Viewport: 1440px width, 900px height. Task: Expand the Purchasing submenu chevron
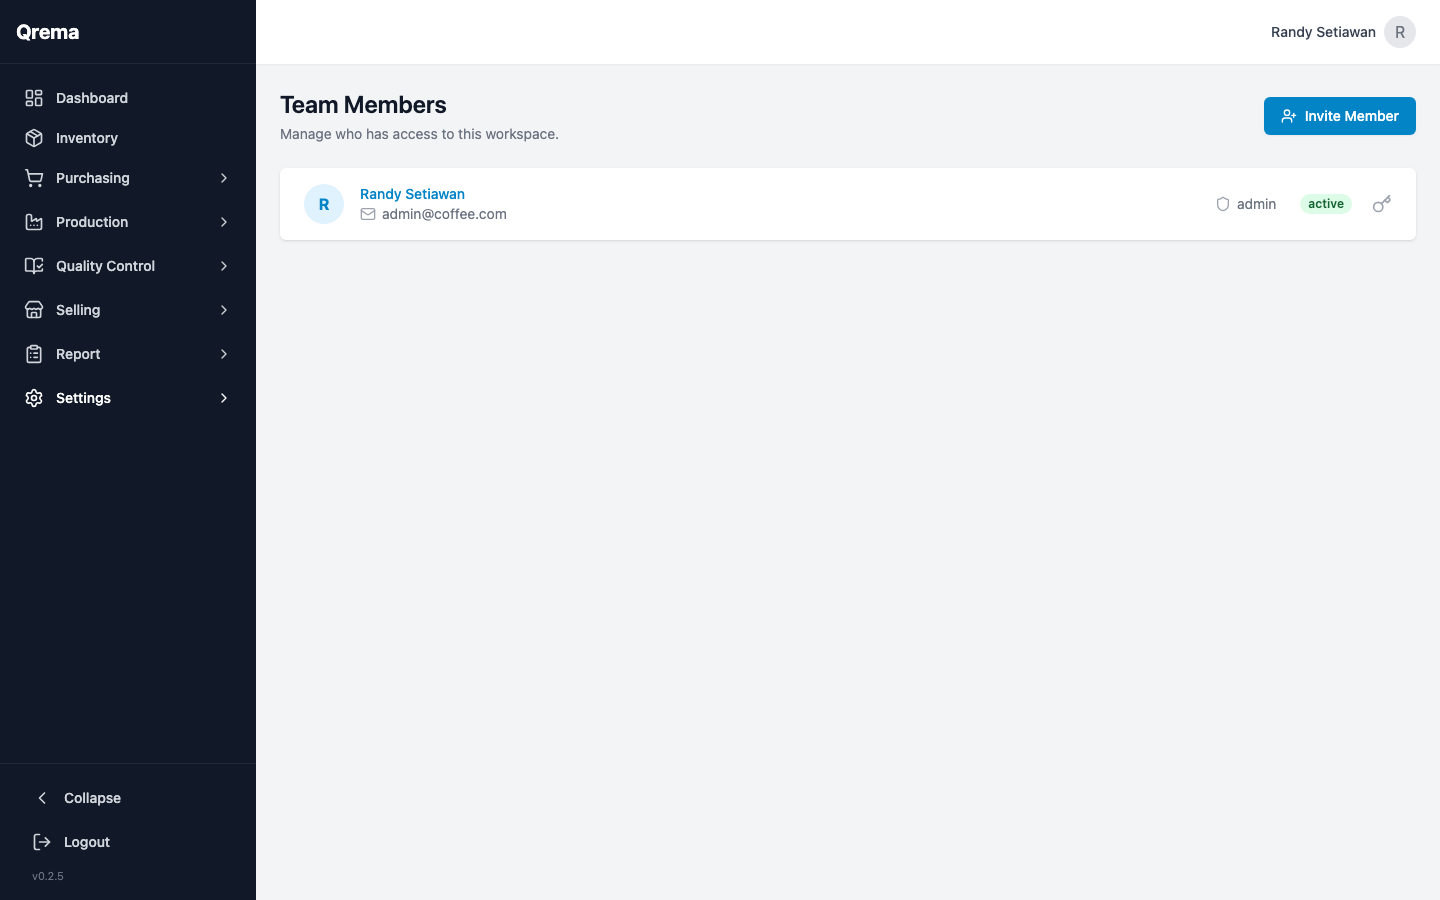(x=223, y=177)
